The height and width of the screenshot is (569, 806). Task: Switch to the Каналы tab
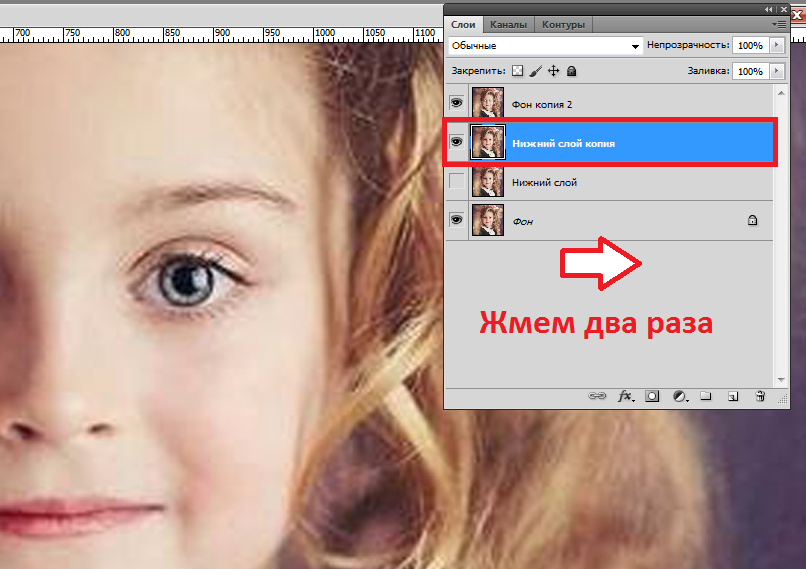pyautogui.click(x=508, y=24)
